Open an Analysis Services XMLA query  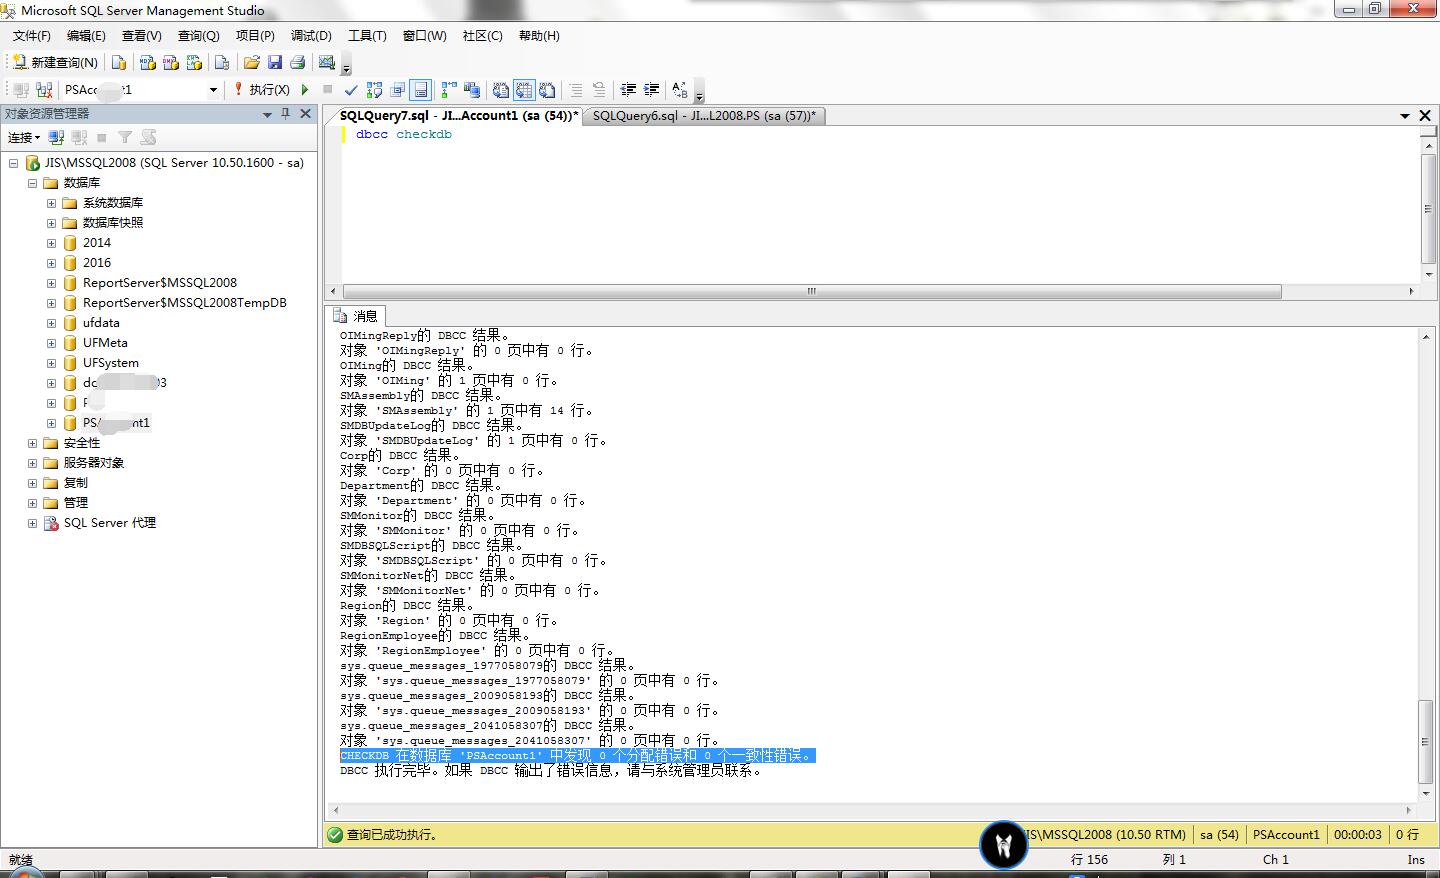(194, 62)
